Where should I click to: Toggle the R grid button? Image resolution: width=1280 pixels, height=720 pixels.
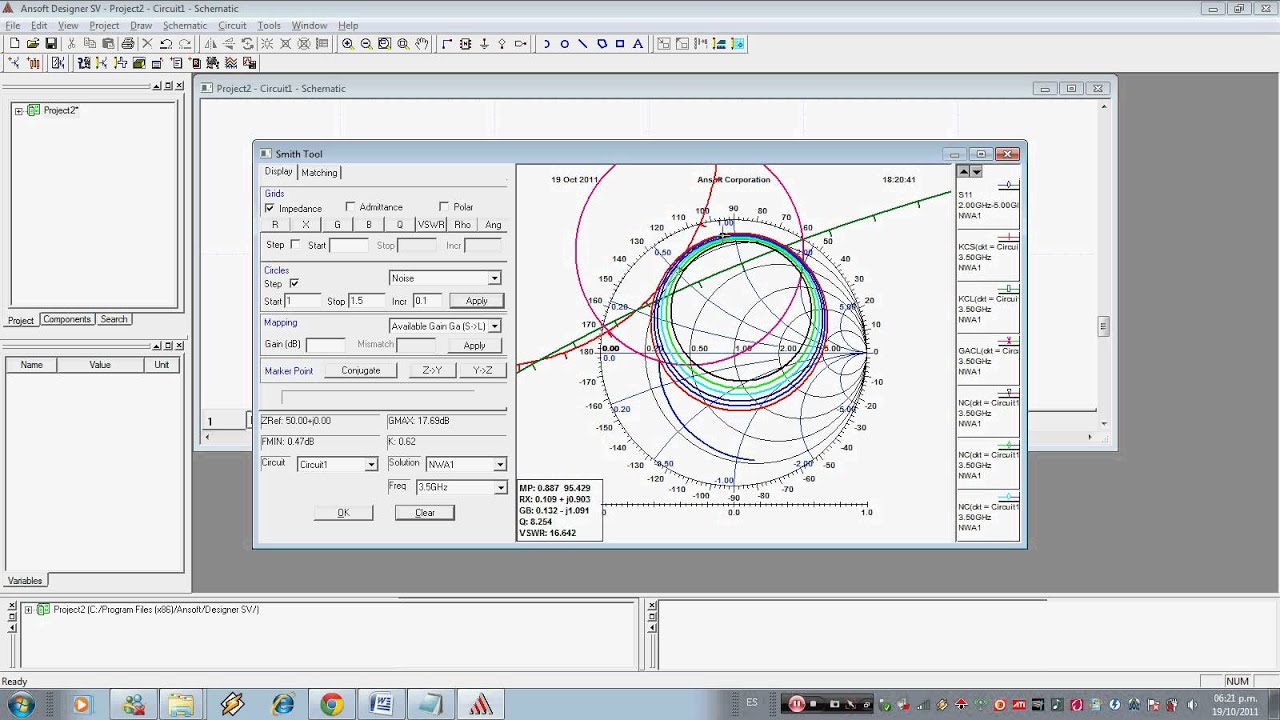coord(275,225)
